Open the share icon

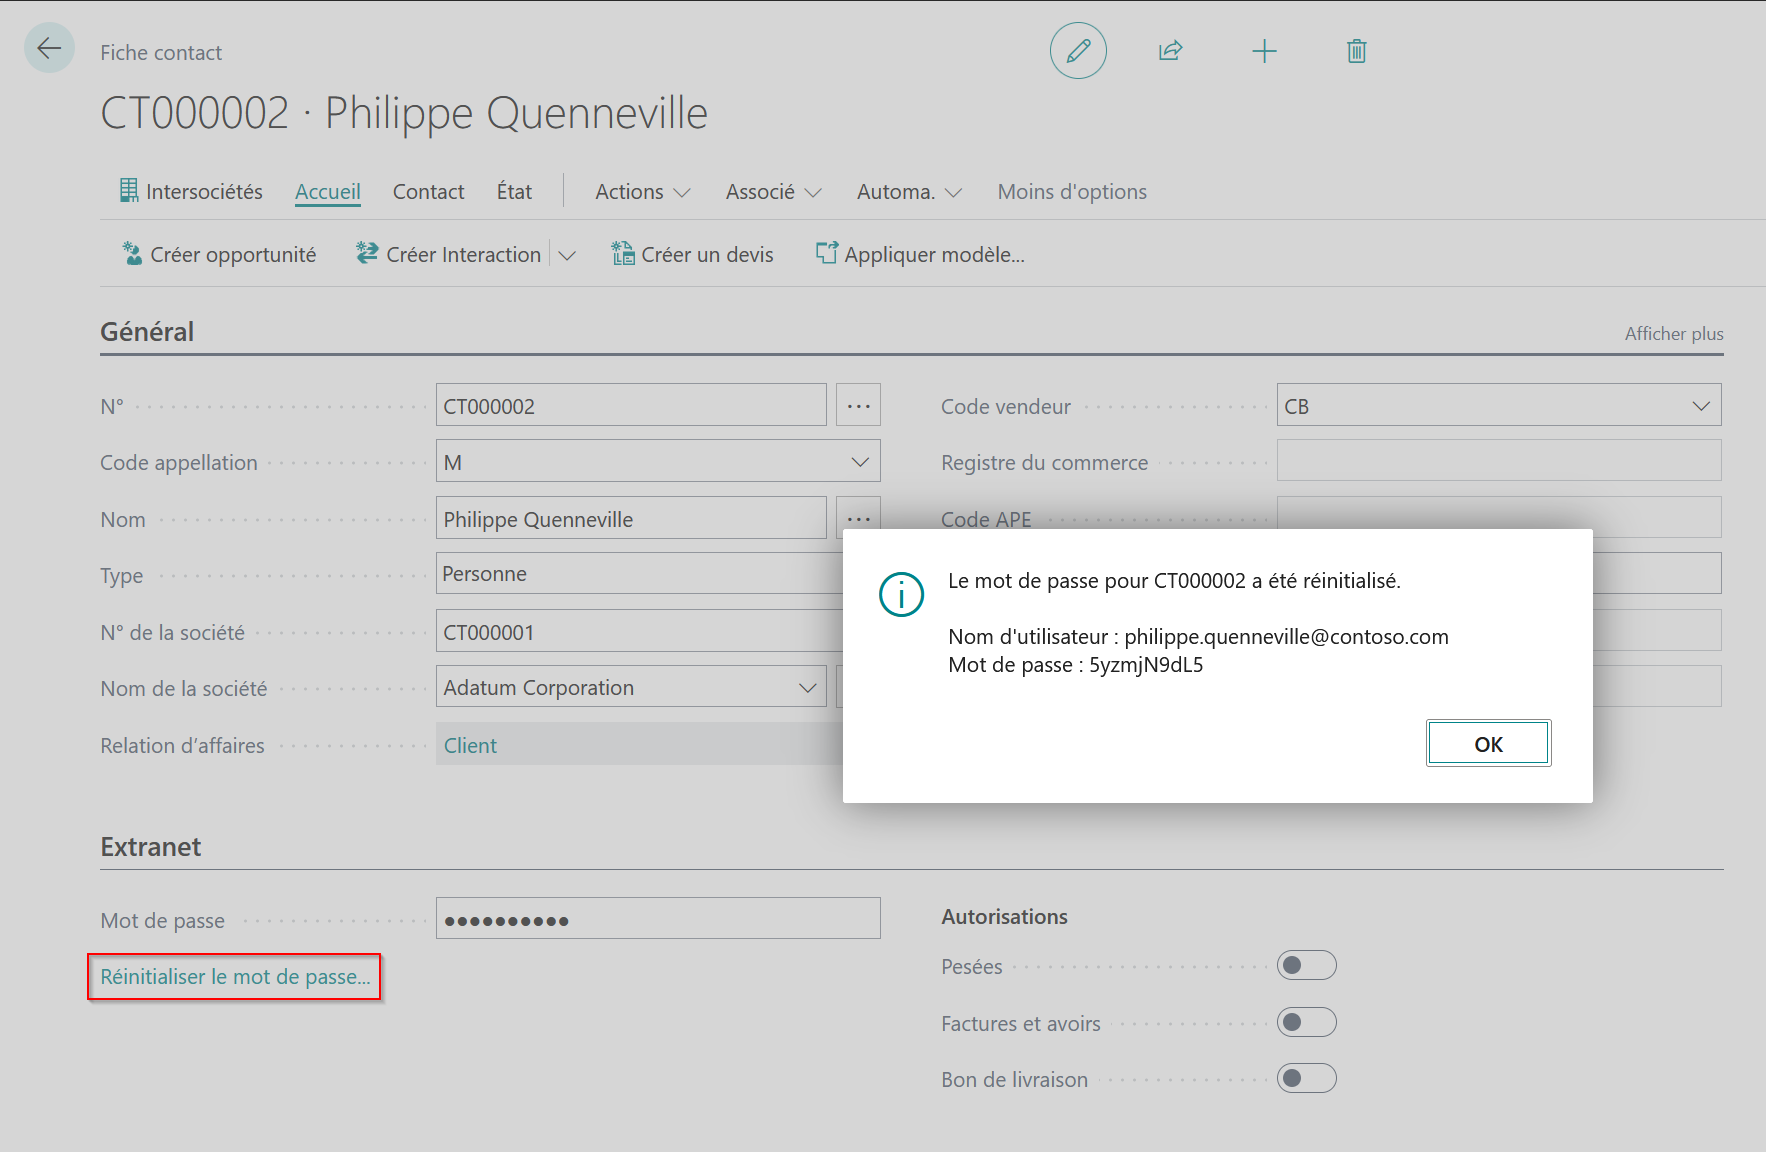(1171, 51)
